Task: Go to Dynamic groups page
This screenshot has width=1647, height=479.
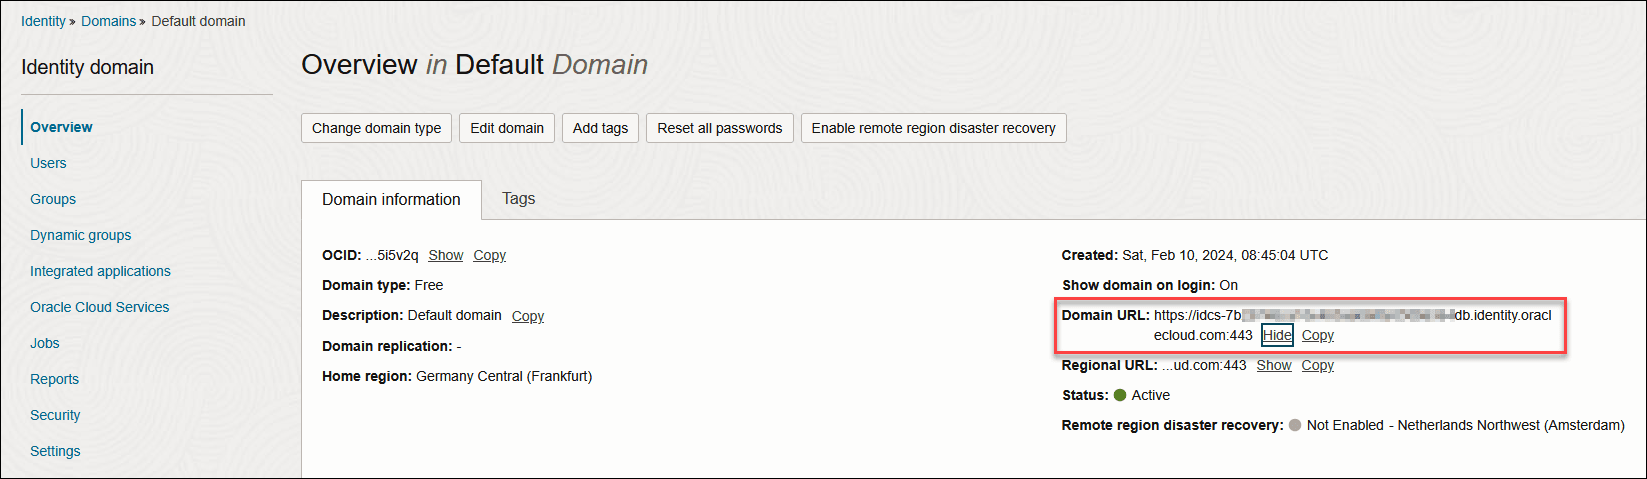Action: click(x=80, y=235)
